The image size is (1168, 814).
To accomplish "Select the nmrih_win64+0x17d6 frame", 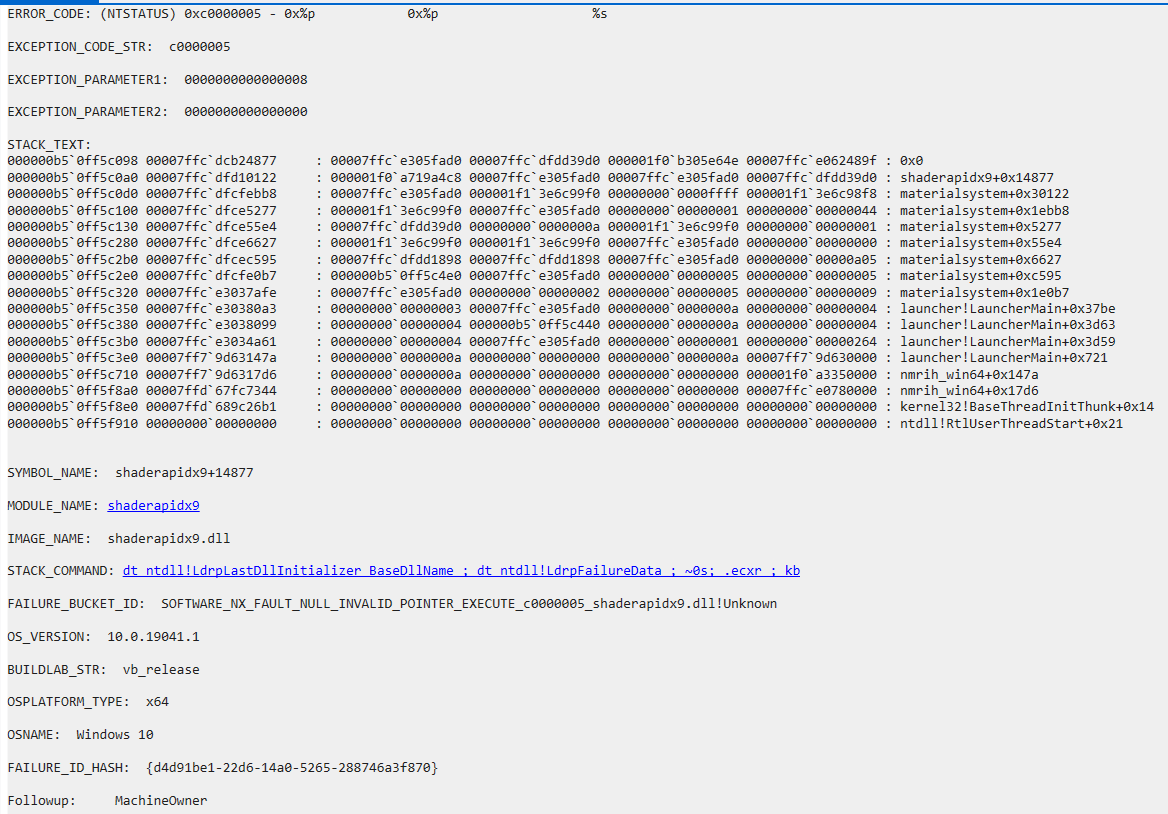I will click(x=969, y=390).
